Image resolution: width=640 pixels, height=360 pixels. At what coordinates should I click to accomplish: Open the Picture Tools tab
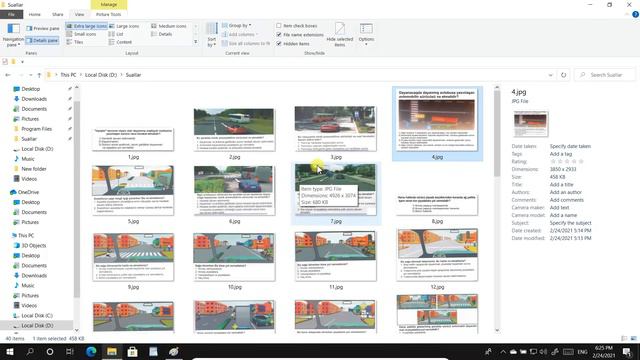(109, 14)
